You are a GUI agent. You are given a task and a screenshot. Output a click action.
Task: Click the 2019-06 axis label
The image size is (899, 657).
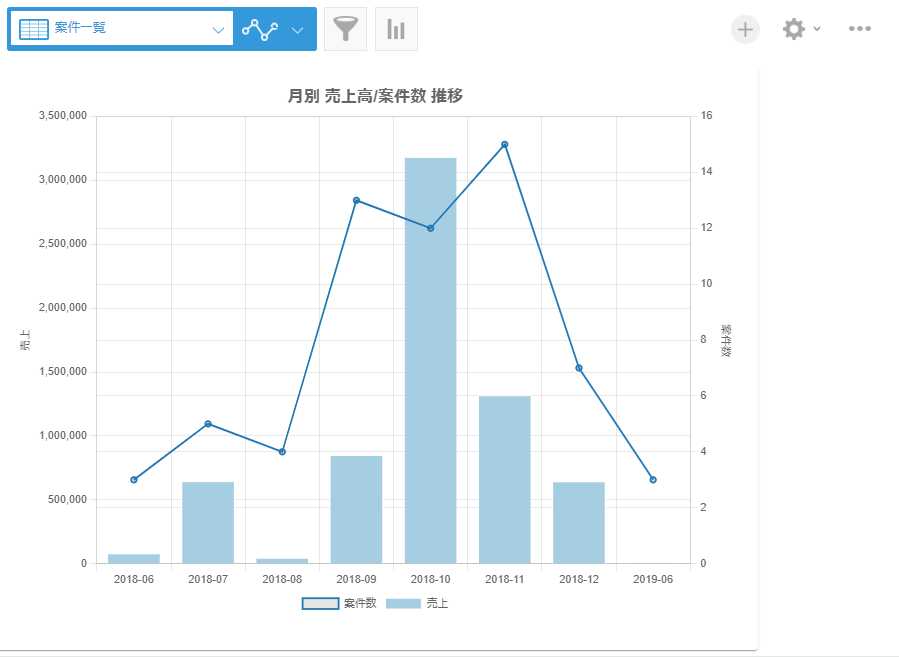653,579
